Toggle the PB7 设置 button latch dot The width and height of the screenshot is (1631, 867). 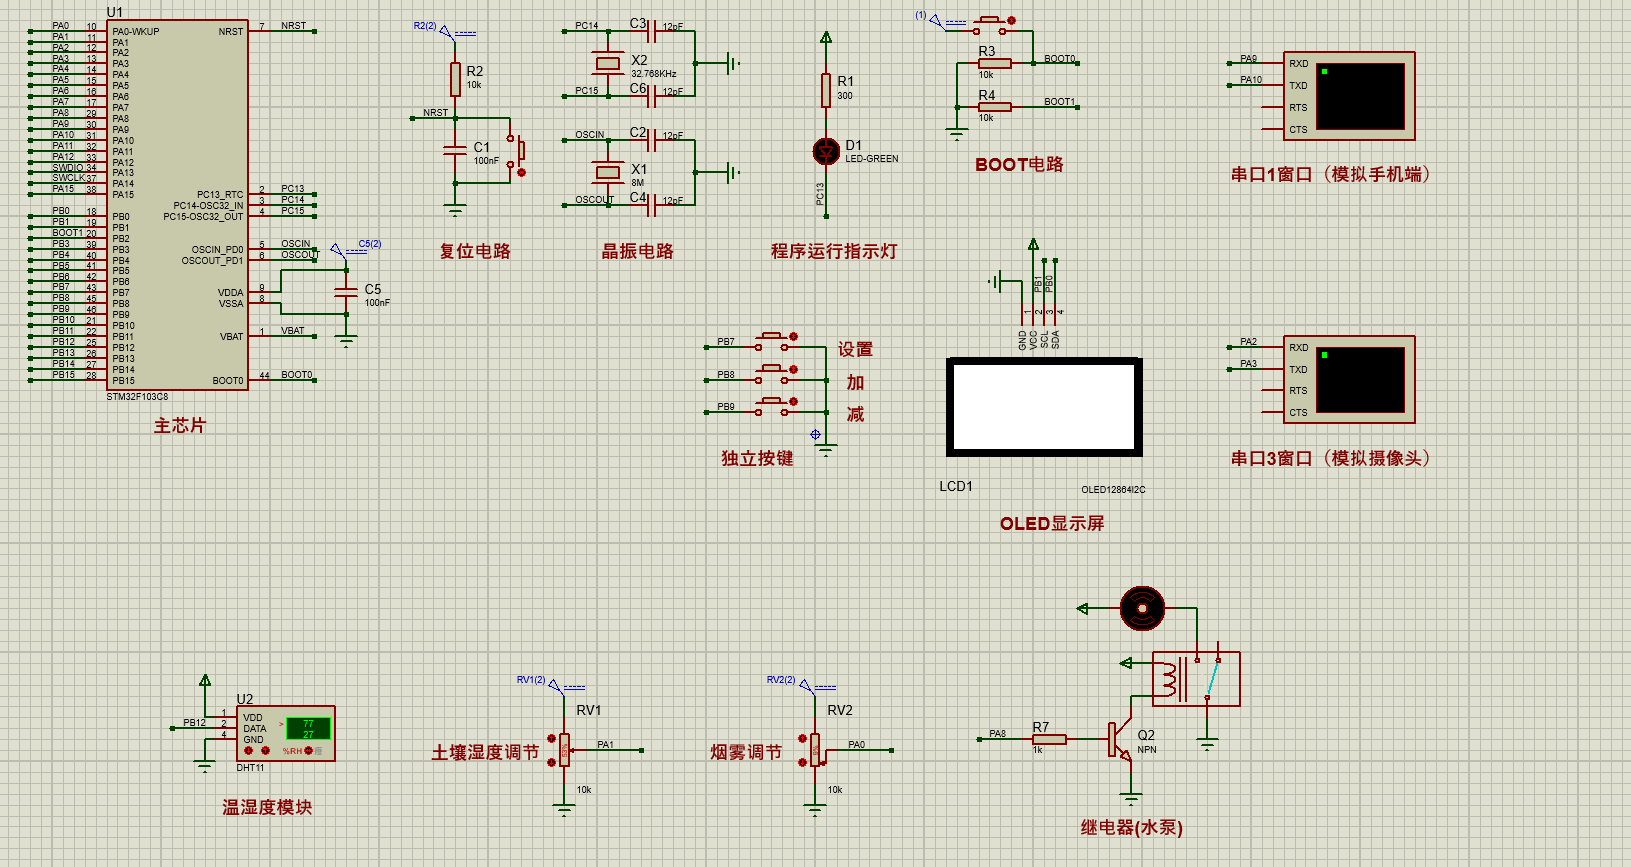pos(793,336)
